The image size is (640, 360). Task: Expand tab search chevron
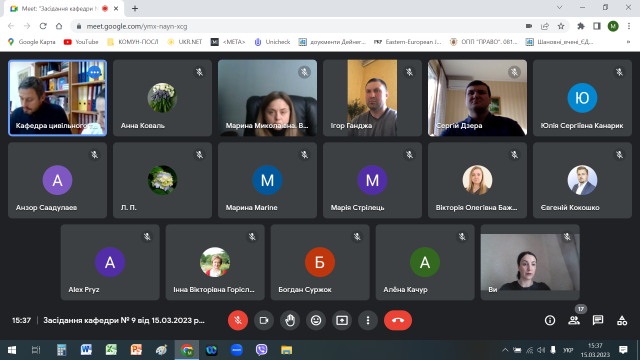560,7
